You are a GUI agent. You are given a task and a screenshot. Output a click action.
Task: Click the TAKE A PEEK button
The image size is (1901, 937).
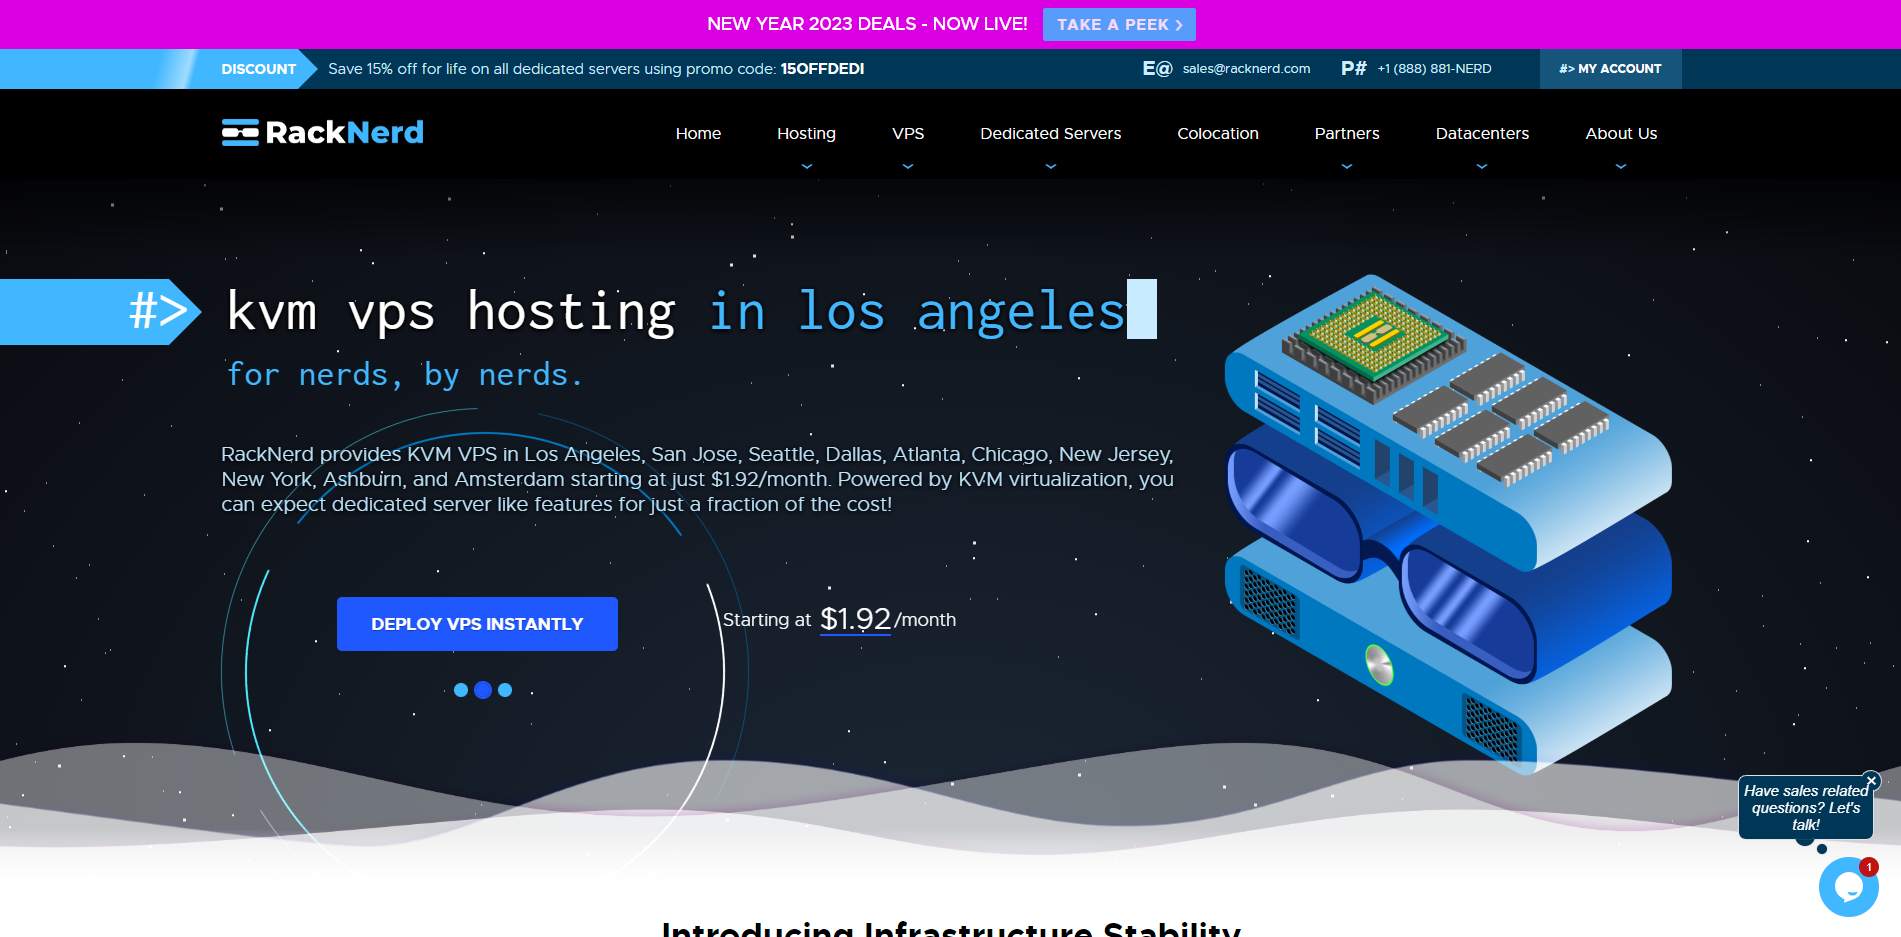pos(1119,24)
